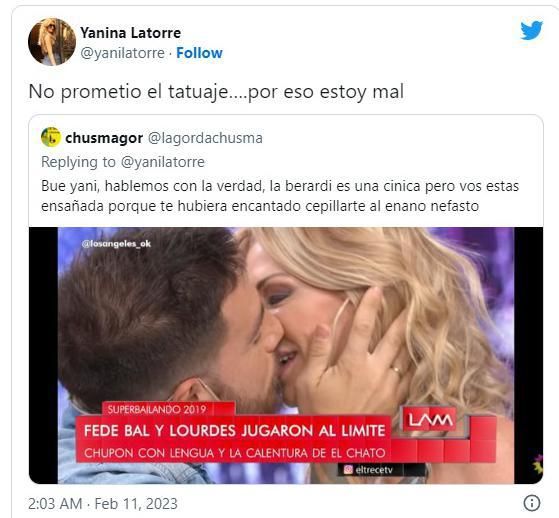
Task: Click the @losangeles_ok watermark in the video
Action: click(x=116, y=244)
